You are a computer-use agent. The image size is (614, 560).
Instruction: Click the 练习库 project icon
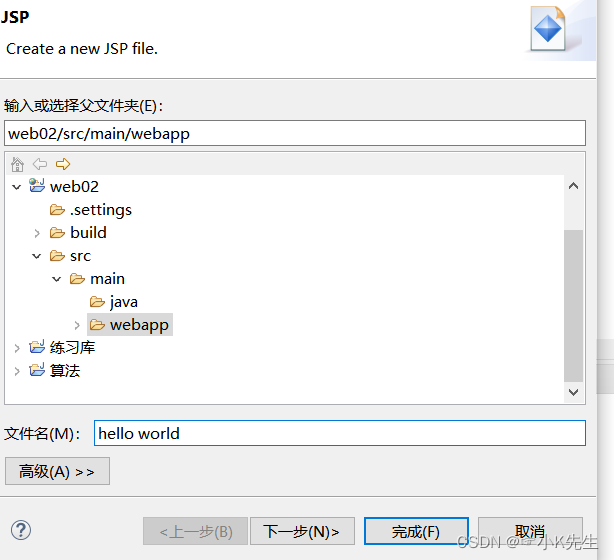[37, 347]
